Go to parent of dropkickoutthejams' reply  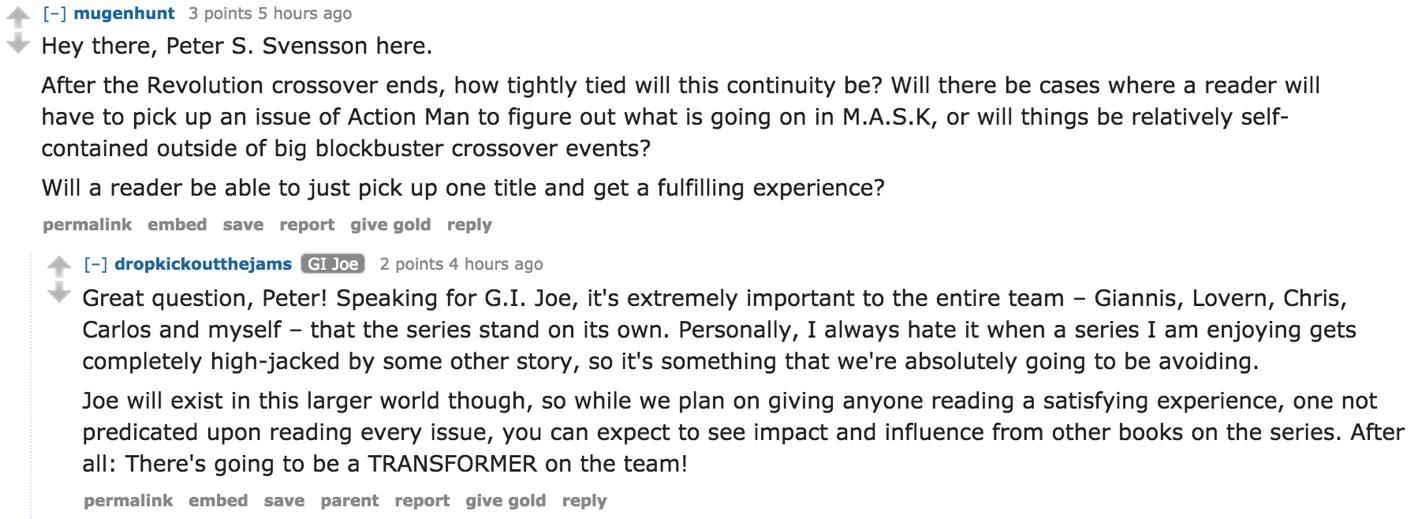(349, 500)
